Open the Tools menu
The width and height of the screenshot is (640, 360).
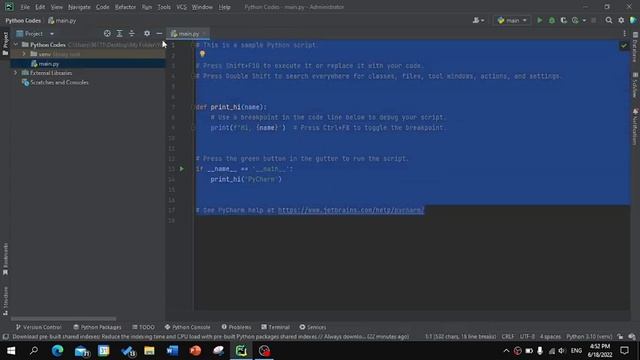pyautogui.click(x=164, y=7)
